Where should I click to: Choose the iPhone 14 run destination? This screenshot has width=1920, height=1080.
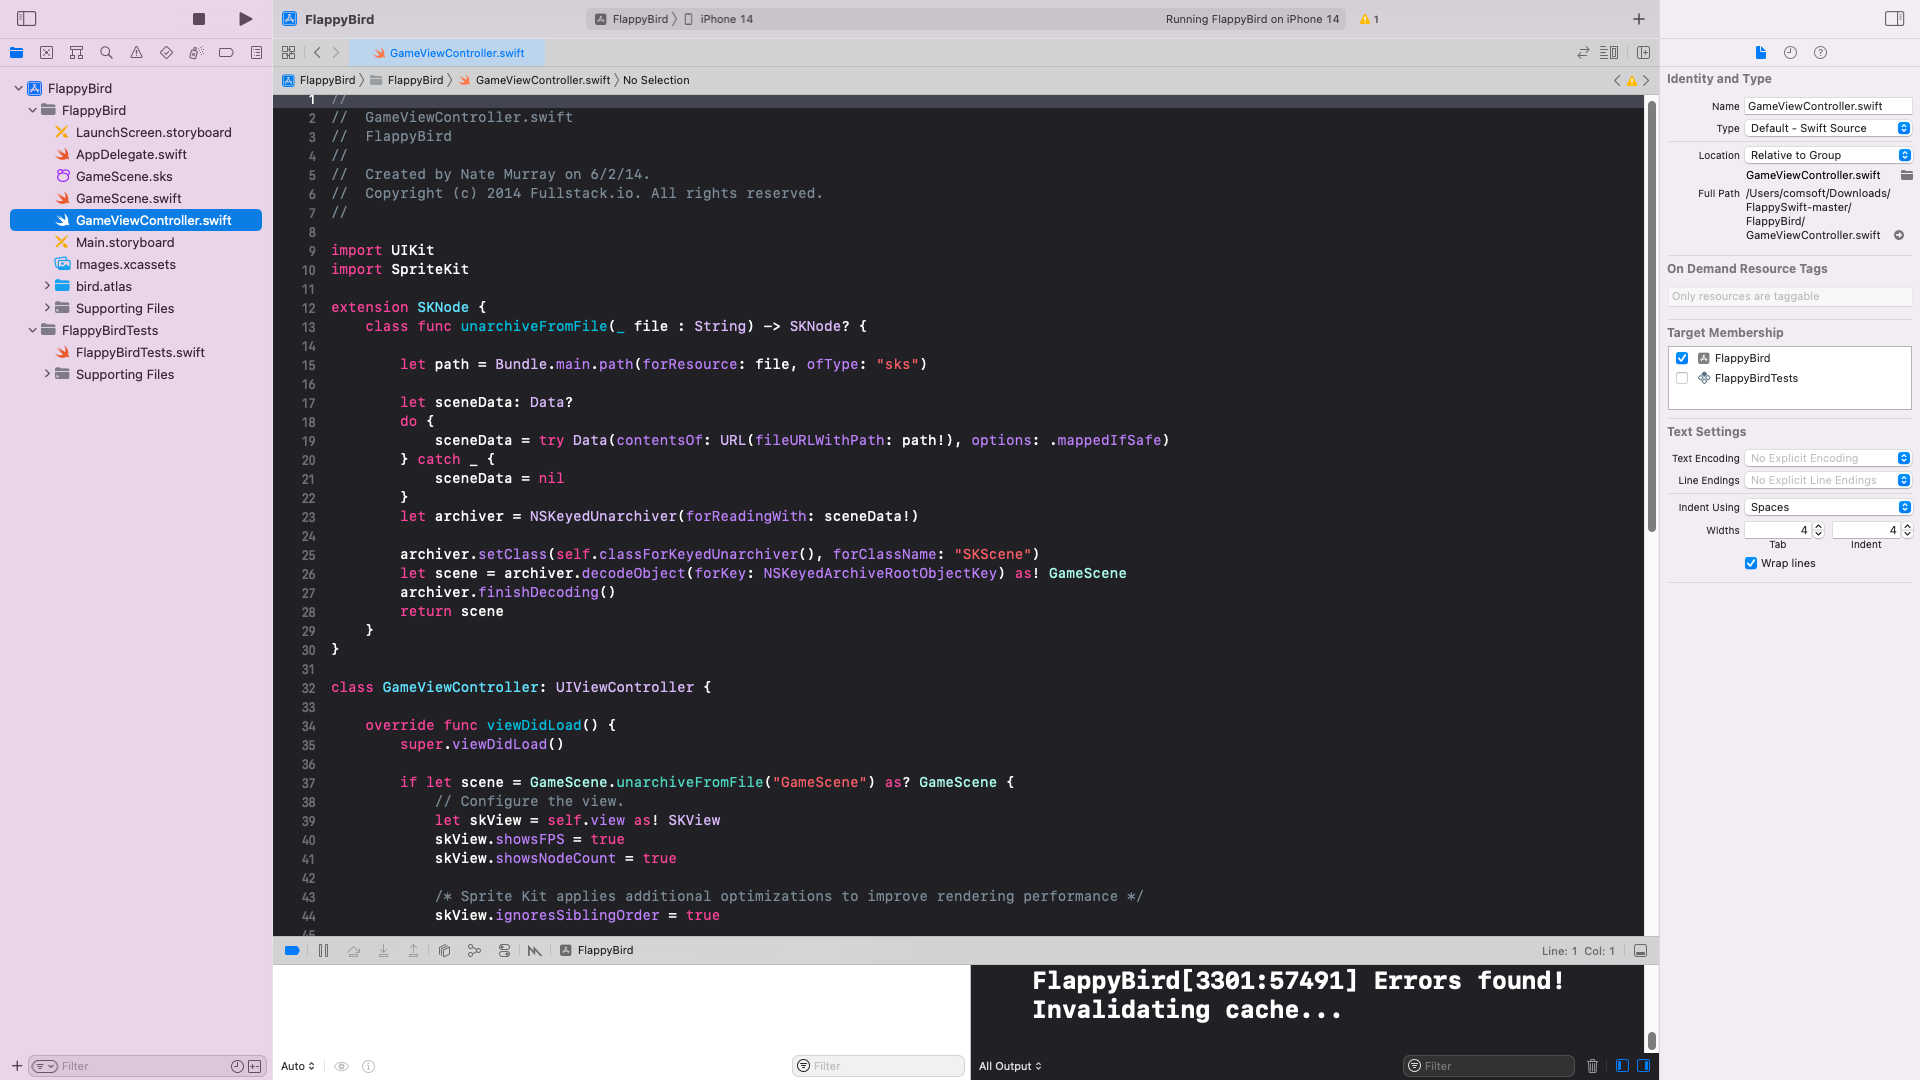[719, 19]
